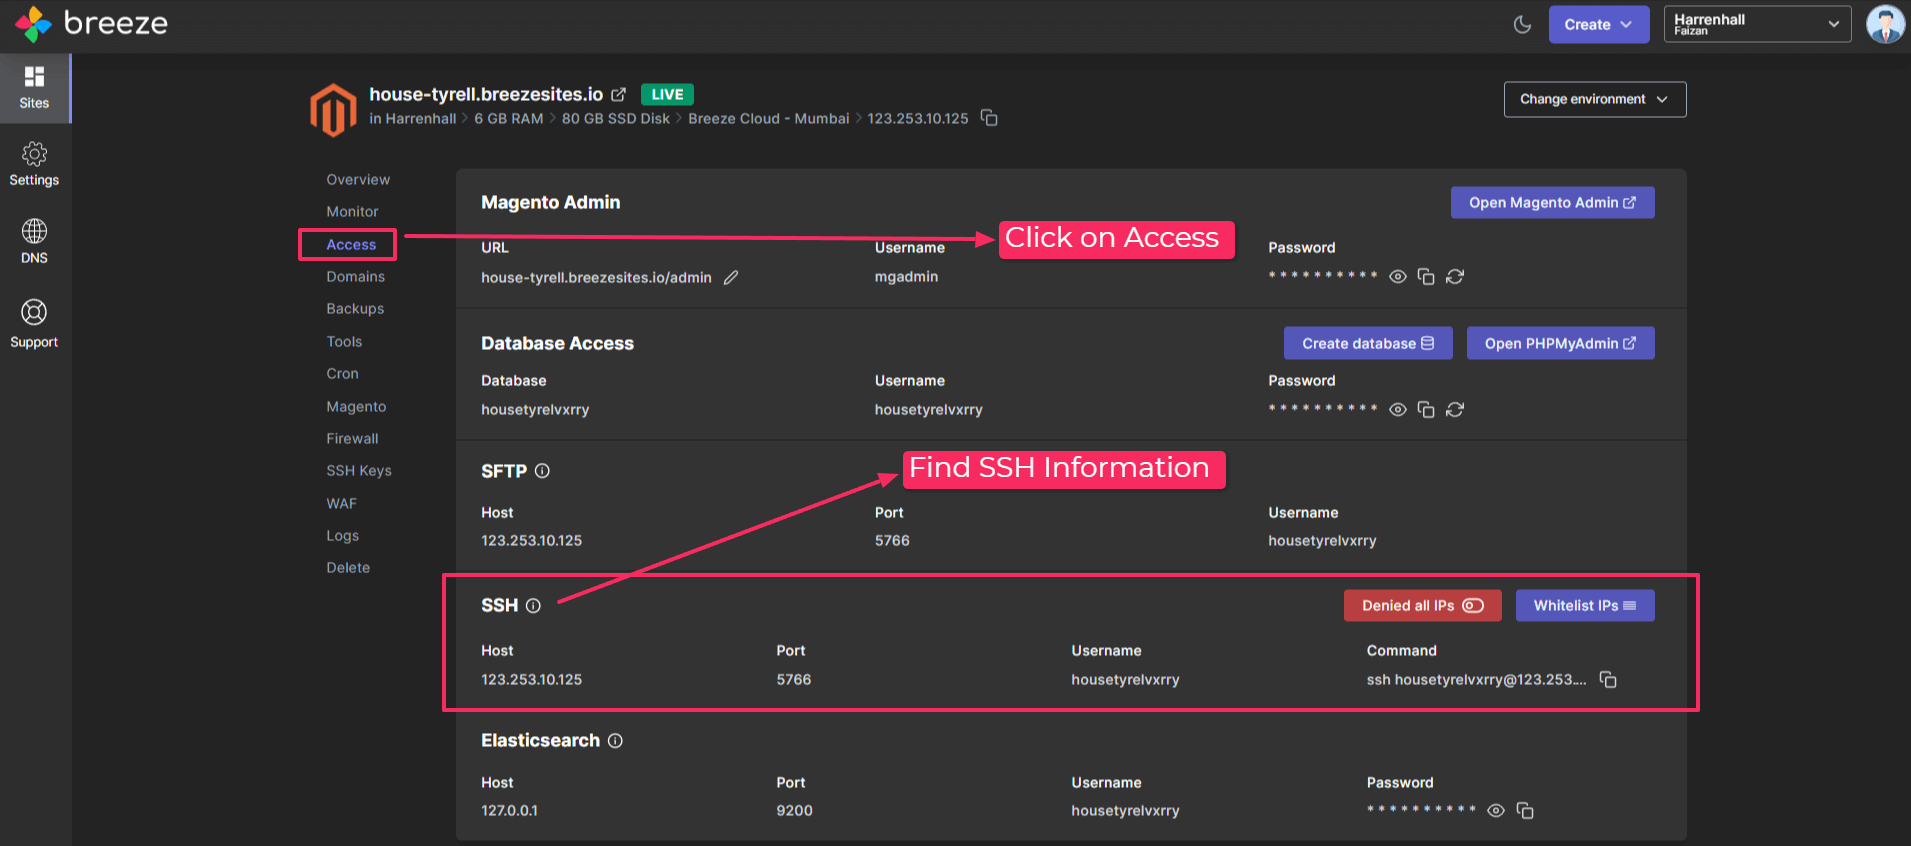Copy Magento Admin password

1426,277
